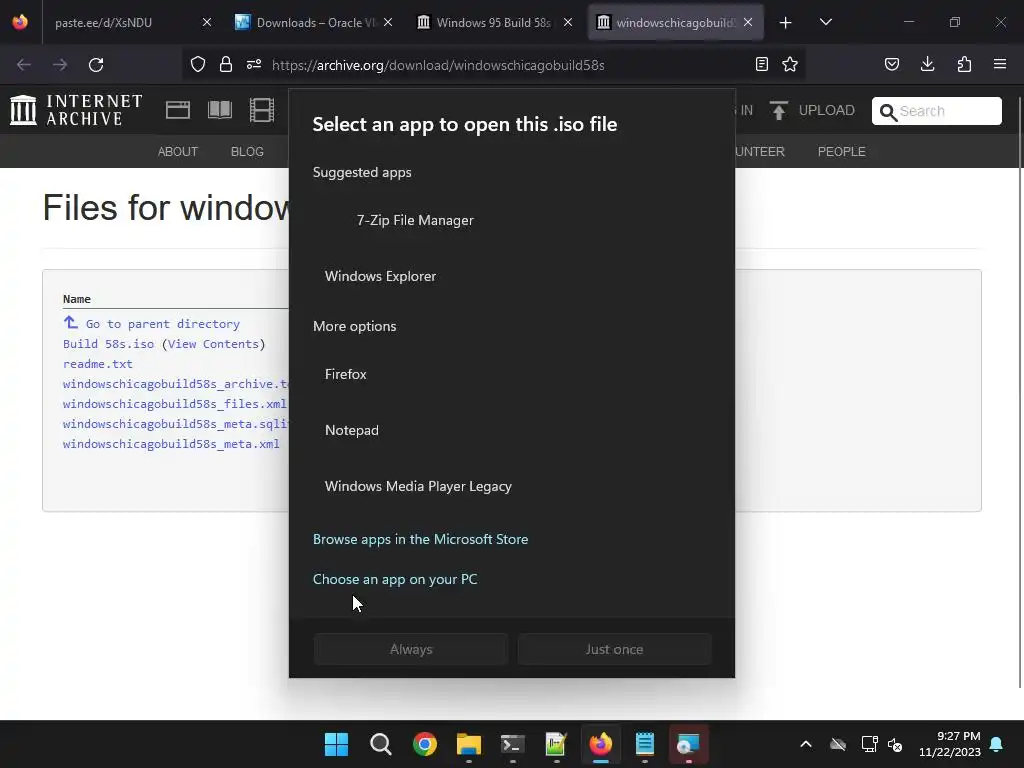Click Choose an app on your PC
1024x768 pixels.
(x=395, y=579)
